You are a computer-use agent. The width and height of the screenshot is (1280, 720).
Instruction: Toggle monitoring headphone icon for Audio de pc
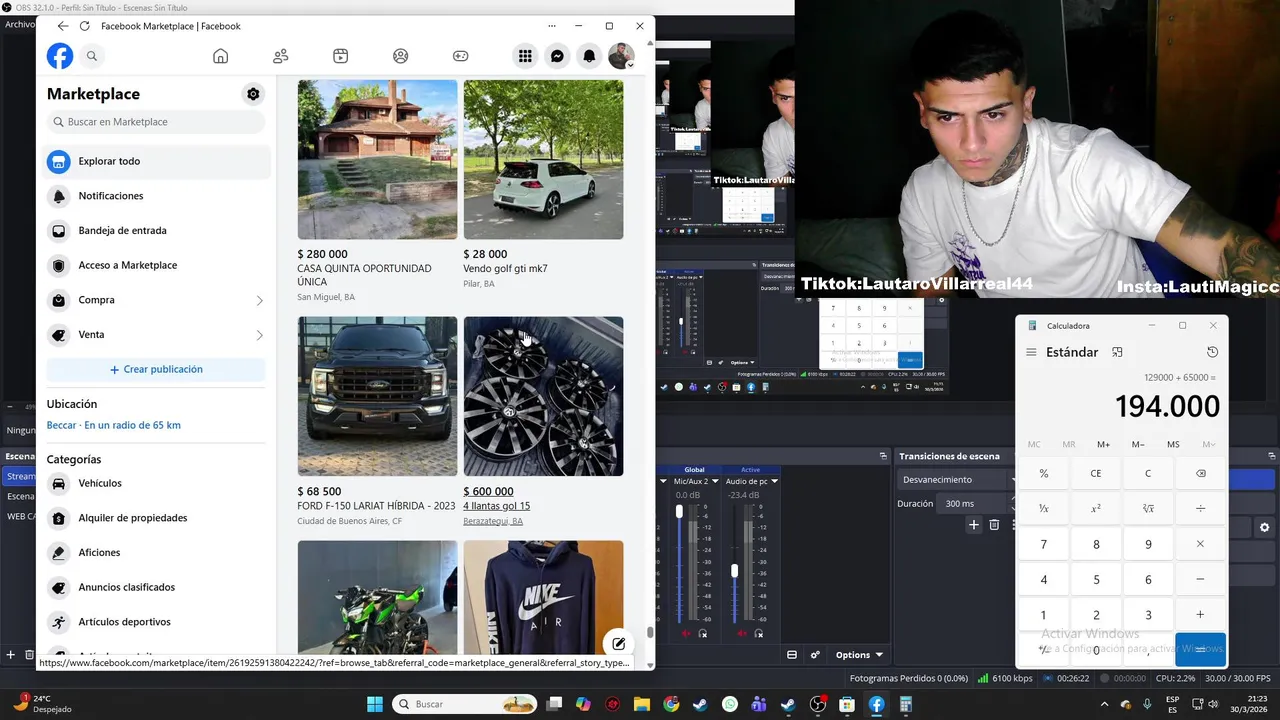757,634
